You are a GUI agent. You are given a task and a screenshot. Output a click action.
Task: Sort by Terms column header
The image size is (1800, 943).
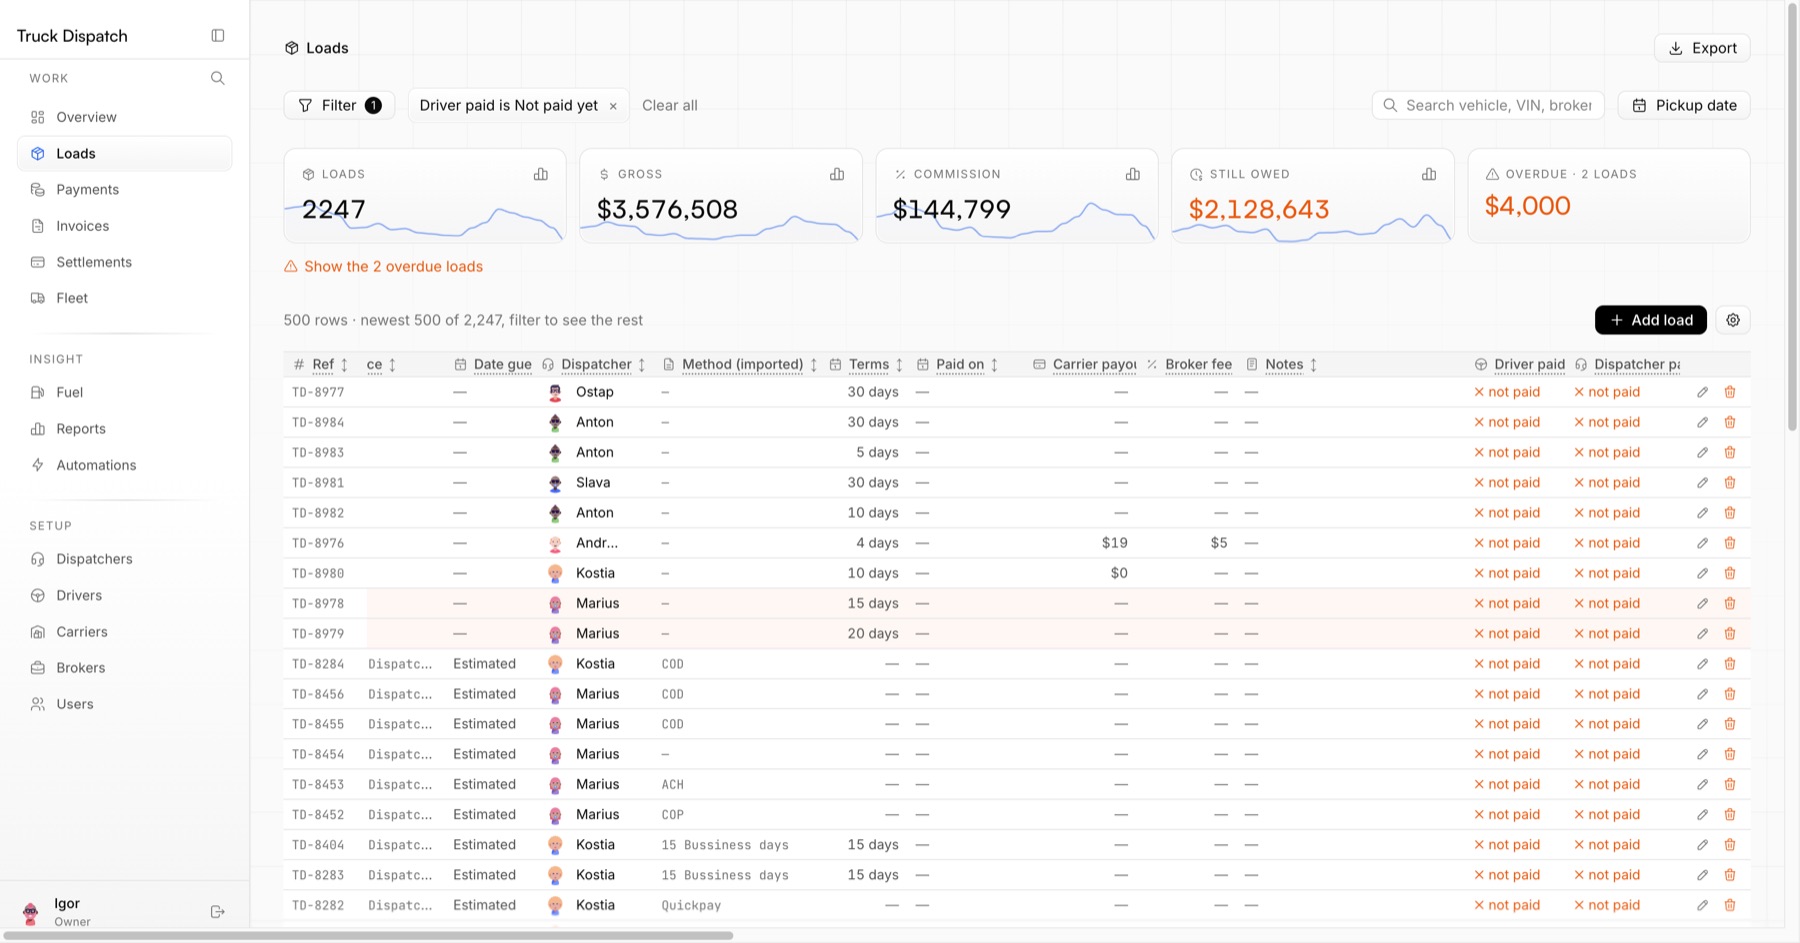coord(867,365)
